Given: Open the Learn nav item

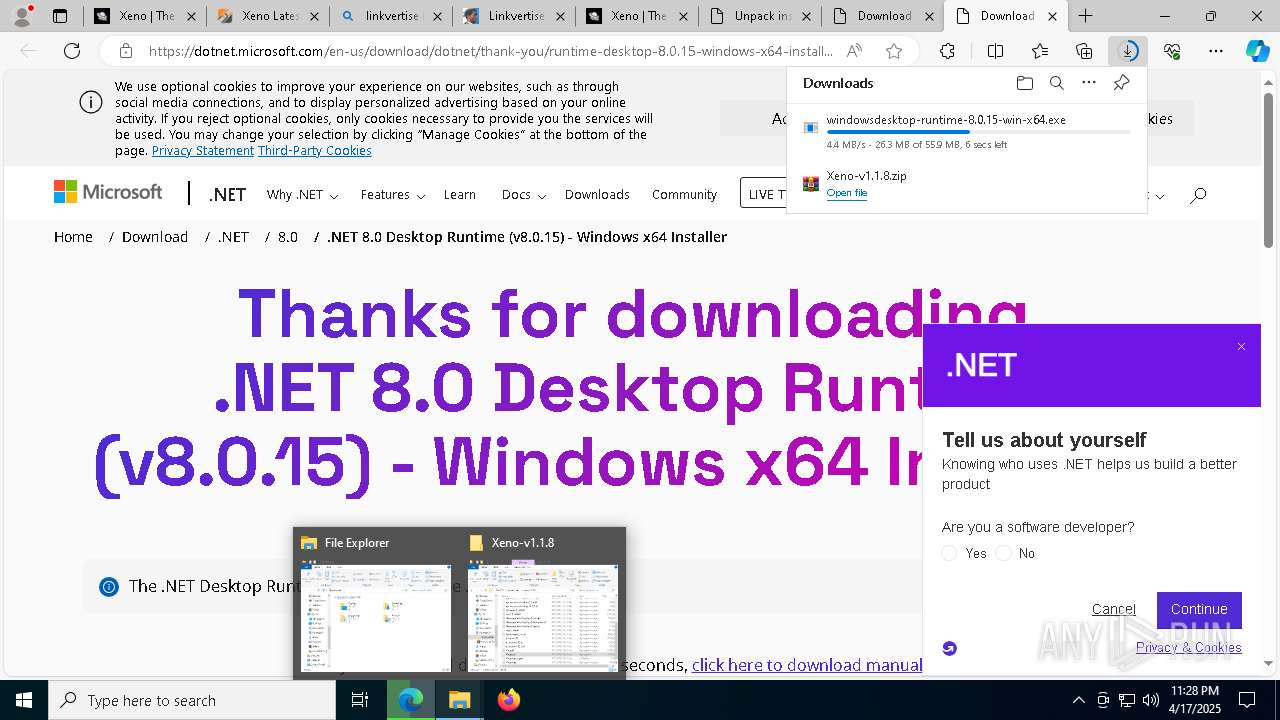Looking at the screenshot, I should click(x=460, y=195).
